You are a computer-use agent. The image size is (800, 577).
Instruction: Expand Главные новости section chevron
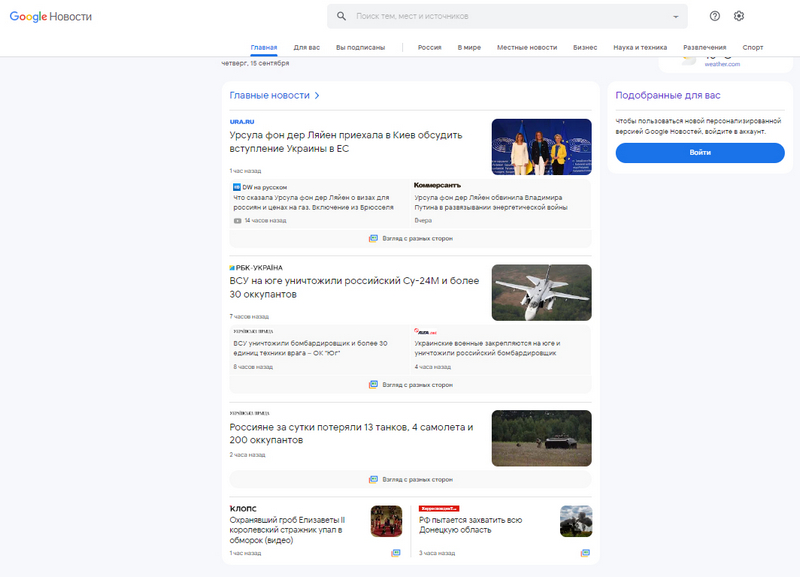(317, 96)
